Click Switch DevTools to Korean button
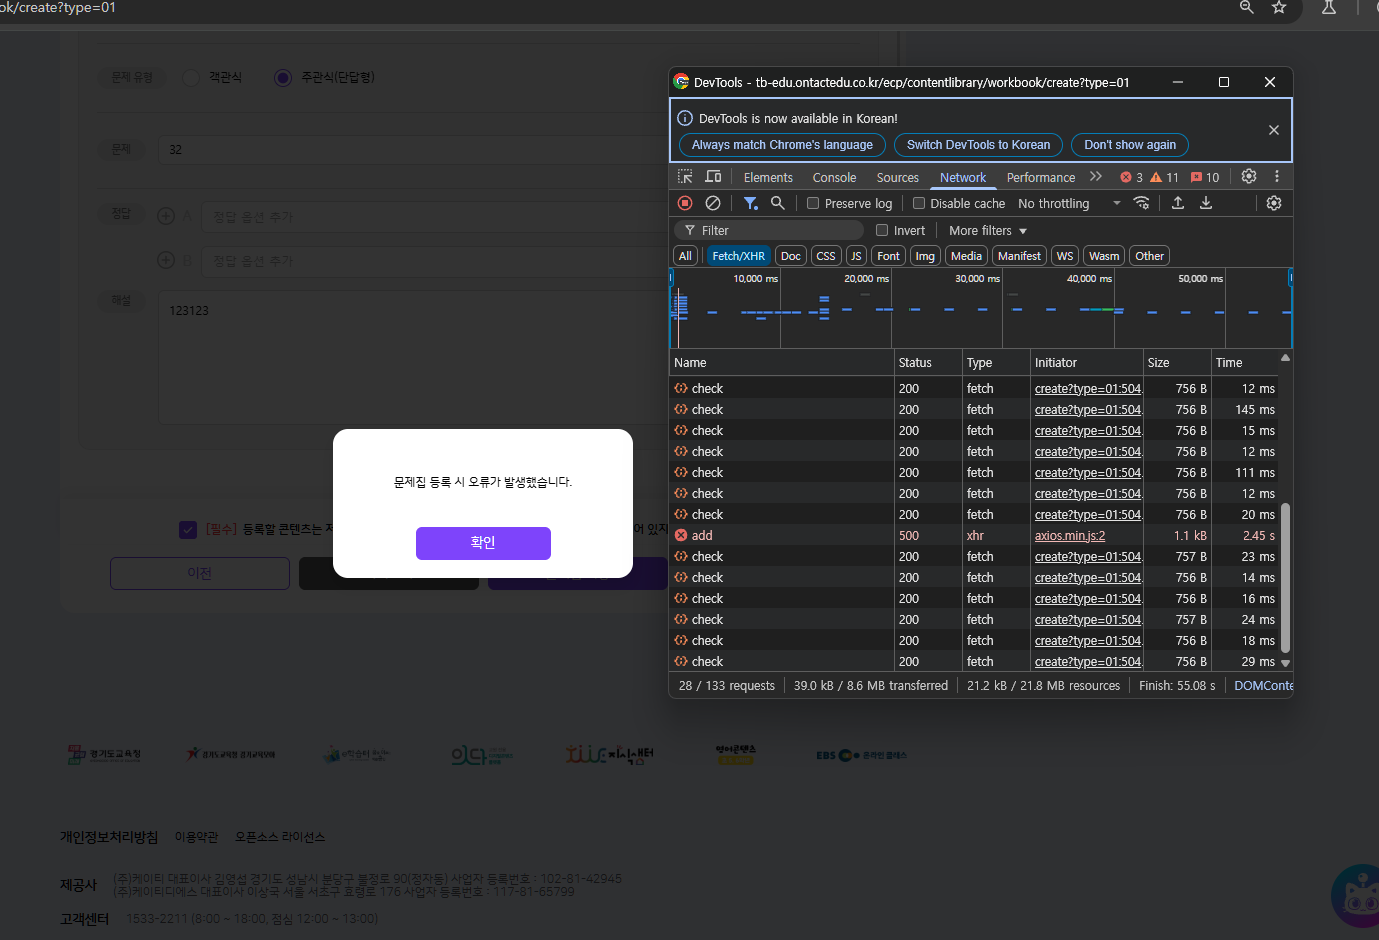 [x=978, y=145]
